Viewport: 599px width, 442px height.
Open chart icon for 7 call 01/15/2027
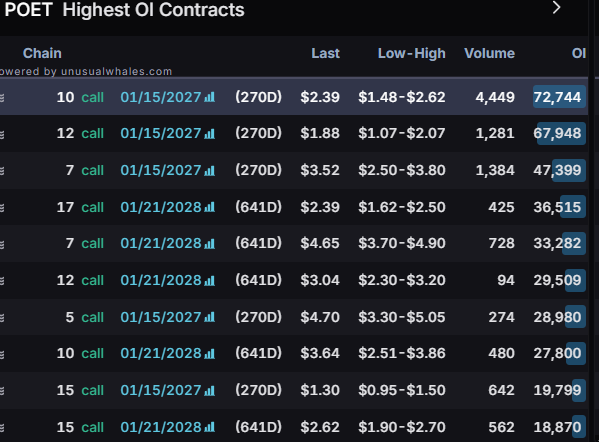(x=209, y=170)
